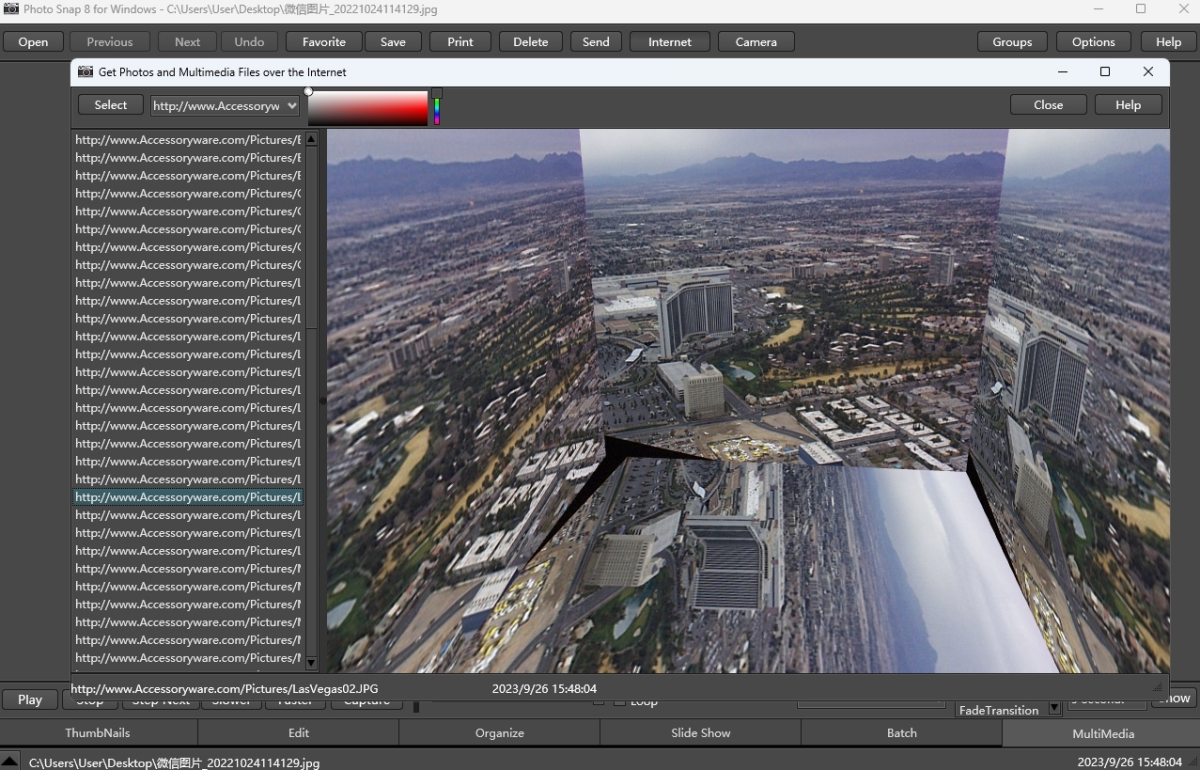
Task: Toggle the Loop checkbox
Action: [x=620, y=702]
